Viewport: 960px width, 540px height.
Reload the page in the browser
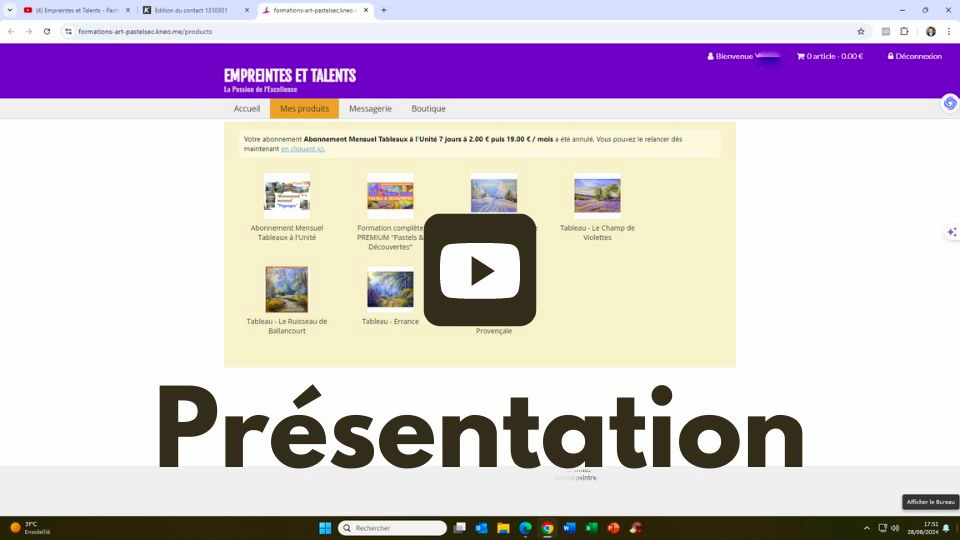pos(46,31)
